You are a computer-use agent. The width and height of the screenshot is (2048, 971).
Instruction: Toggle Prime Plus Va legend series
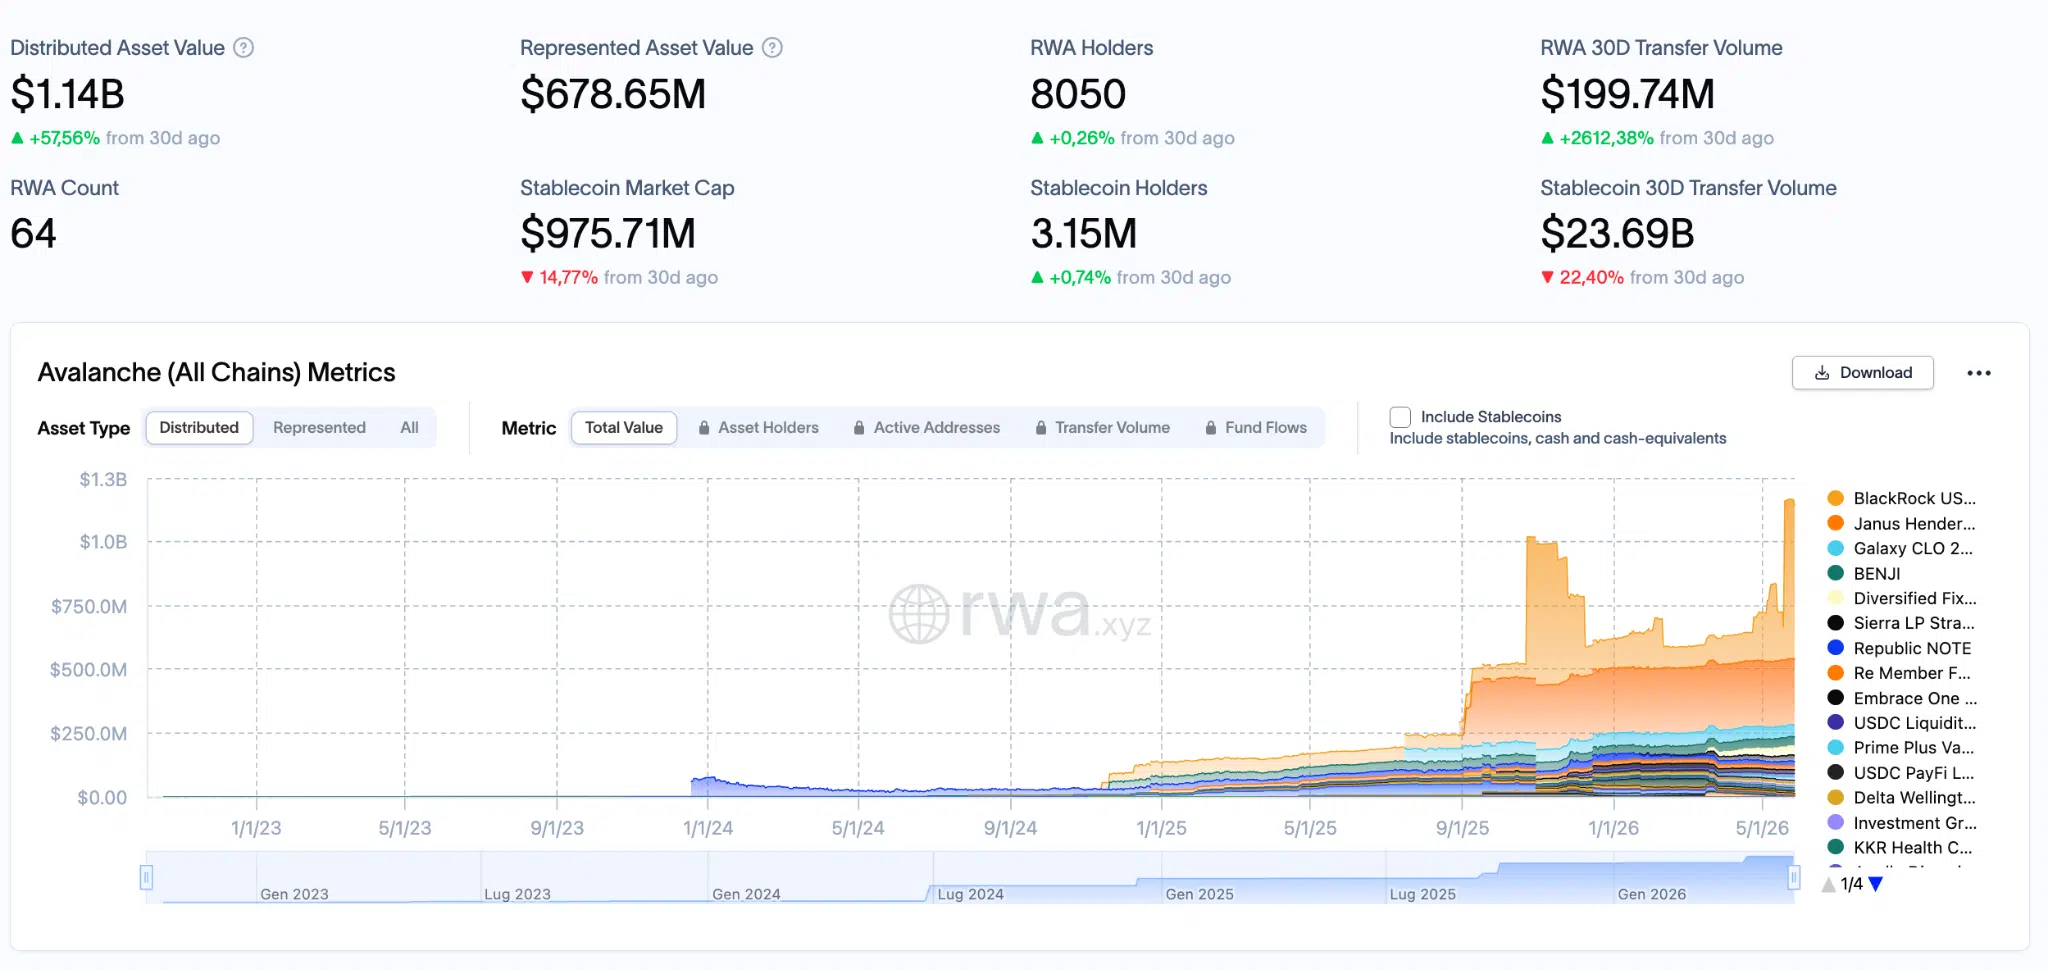pos(1900,748)
